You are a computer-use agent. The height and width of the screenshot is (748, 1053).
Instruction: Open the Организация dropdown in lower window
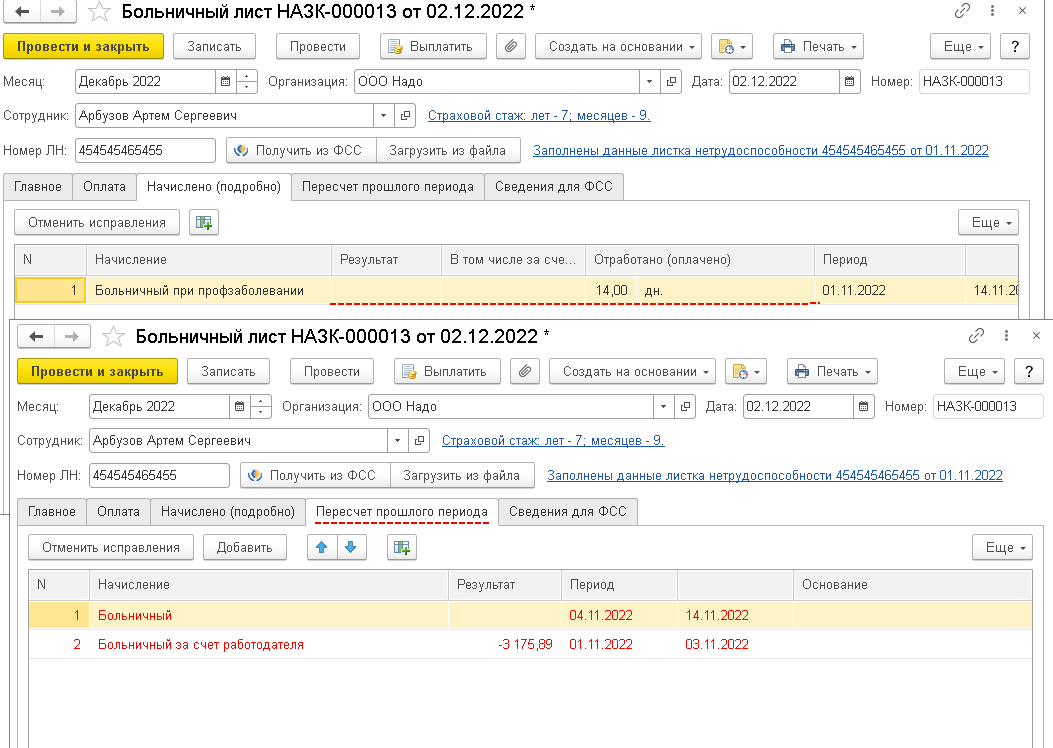tap(662, 407)
